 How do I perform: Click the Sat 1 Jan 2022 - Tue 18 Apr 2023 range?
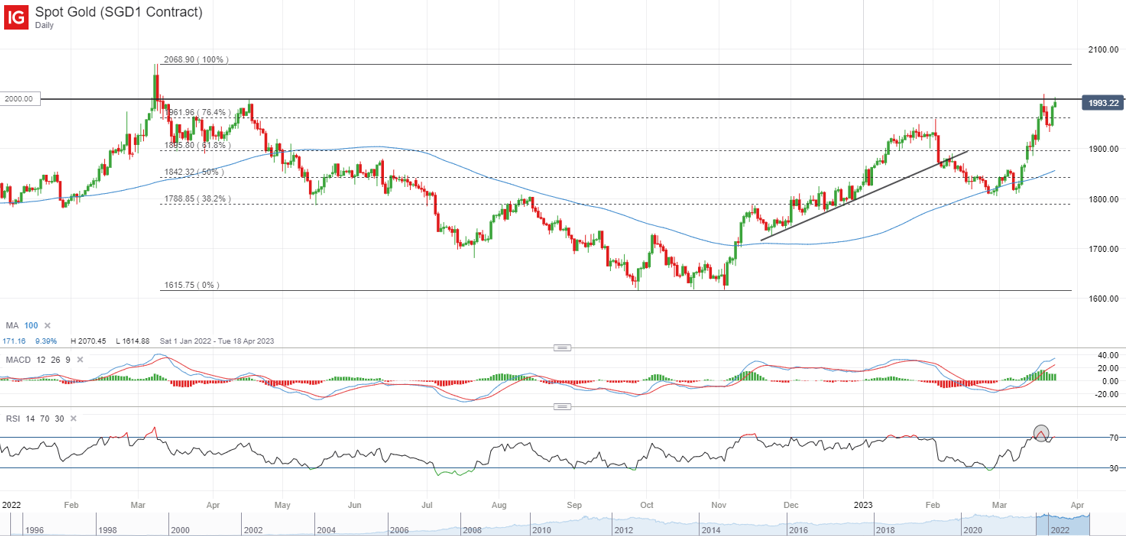[x=215, y=340]
